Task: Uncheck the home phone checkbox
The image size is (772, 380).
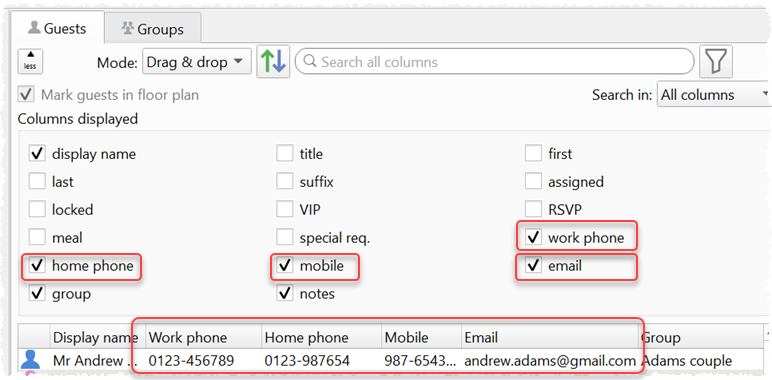Action: pyautogui.click(x=36, y=266)
